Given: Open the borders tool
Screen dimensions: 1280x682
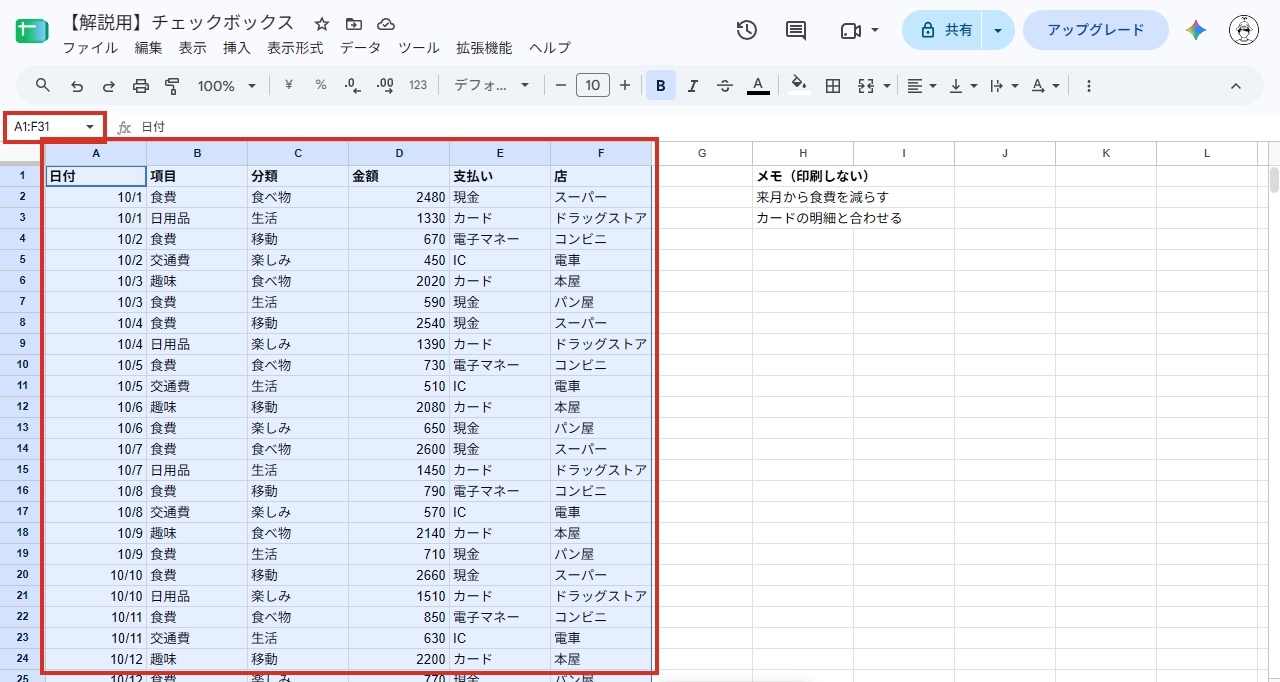Looking at the screenshot, I should [x=832, y=86].
